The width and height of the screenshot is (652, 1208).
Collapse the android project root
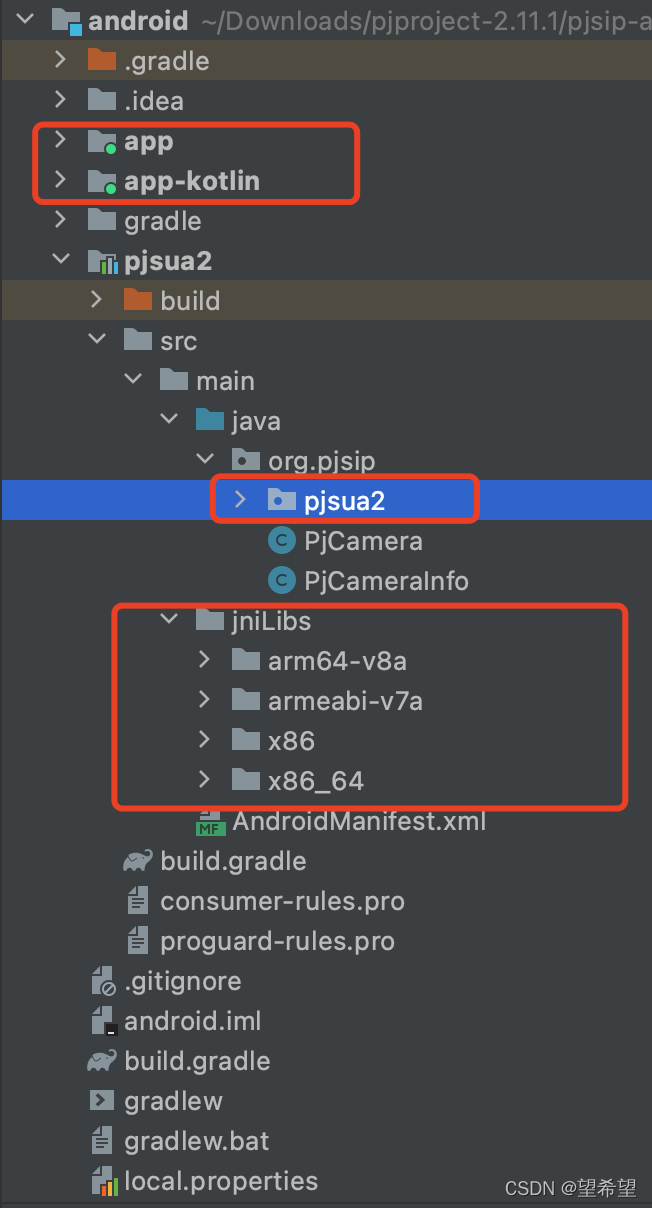pos(24,18)
